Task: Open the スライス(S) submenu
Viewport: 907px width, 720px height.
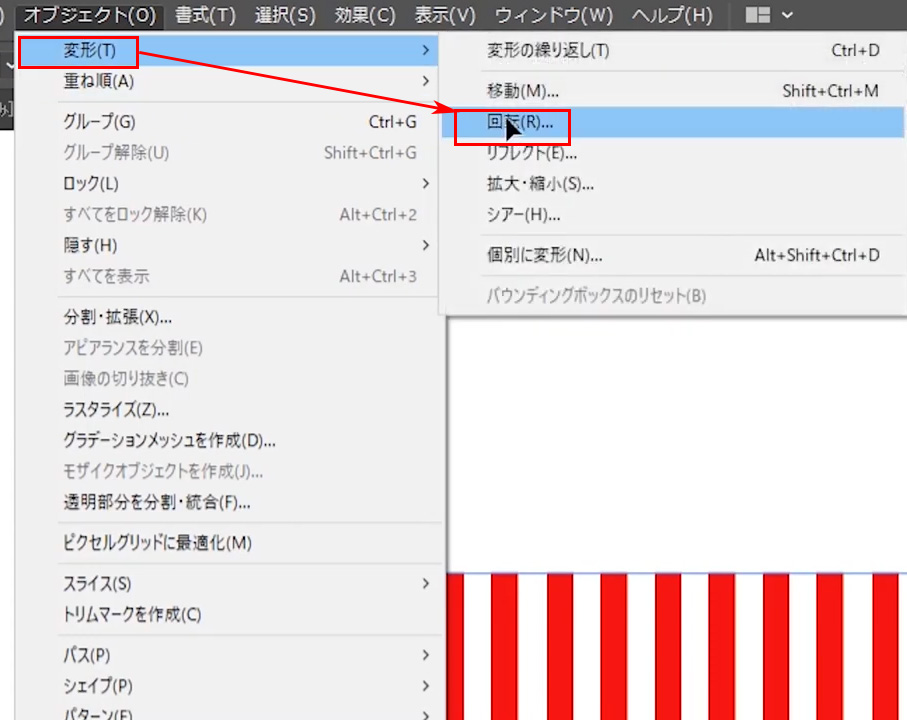Action: (227, 584)
